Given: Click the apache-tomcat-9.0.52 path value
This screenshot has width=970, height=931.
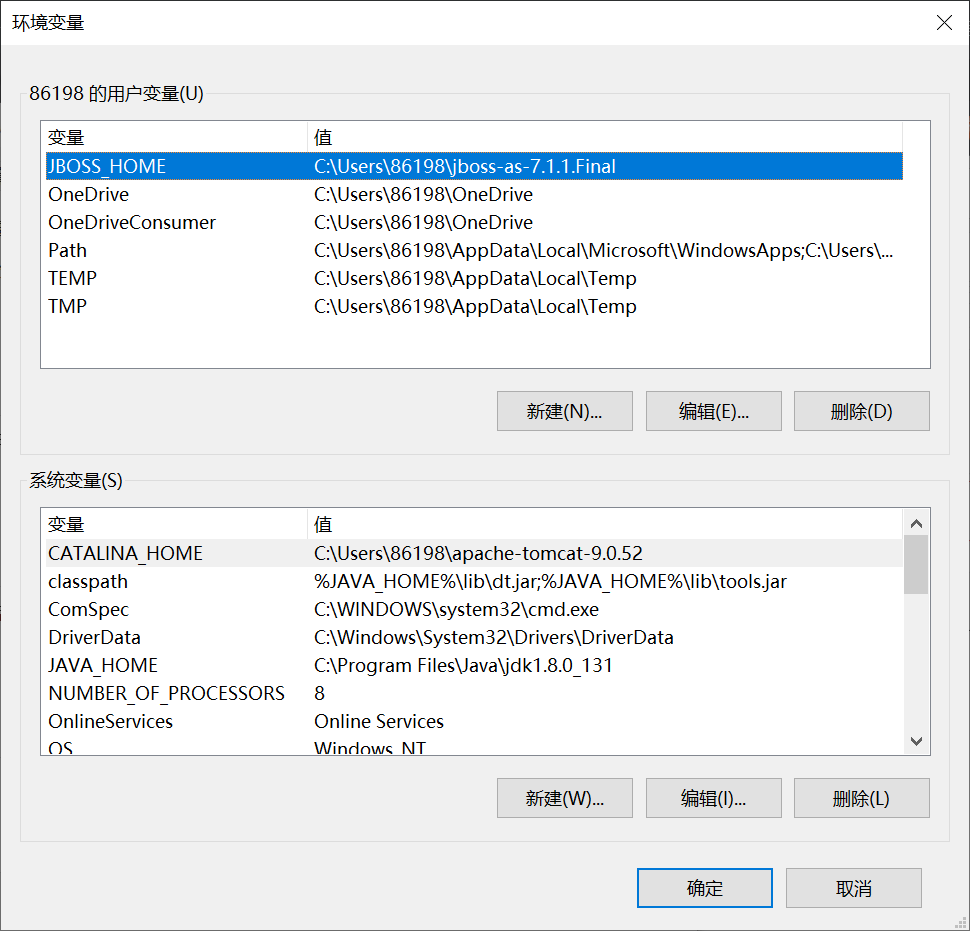Looking at the screenshot, I should [x=478, y=553].
